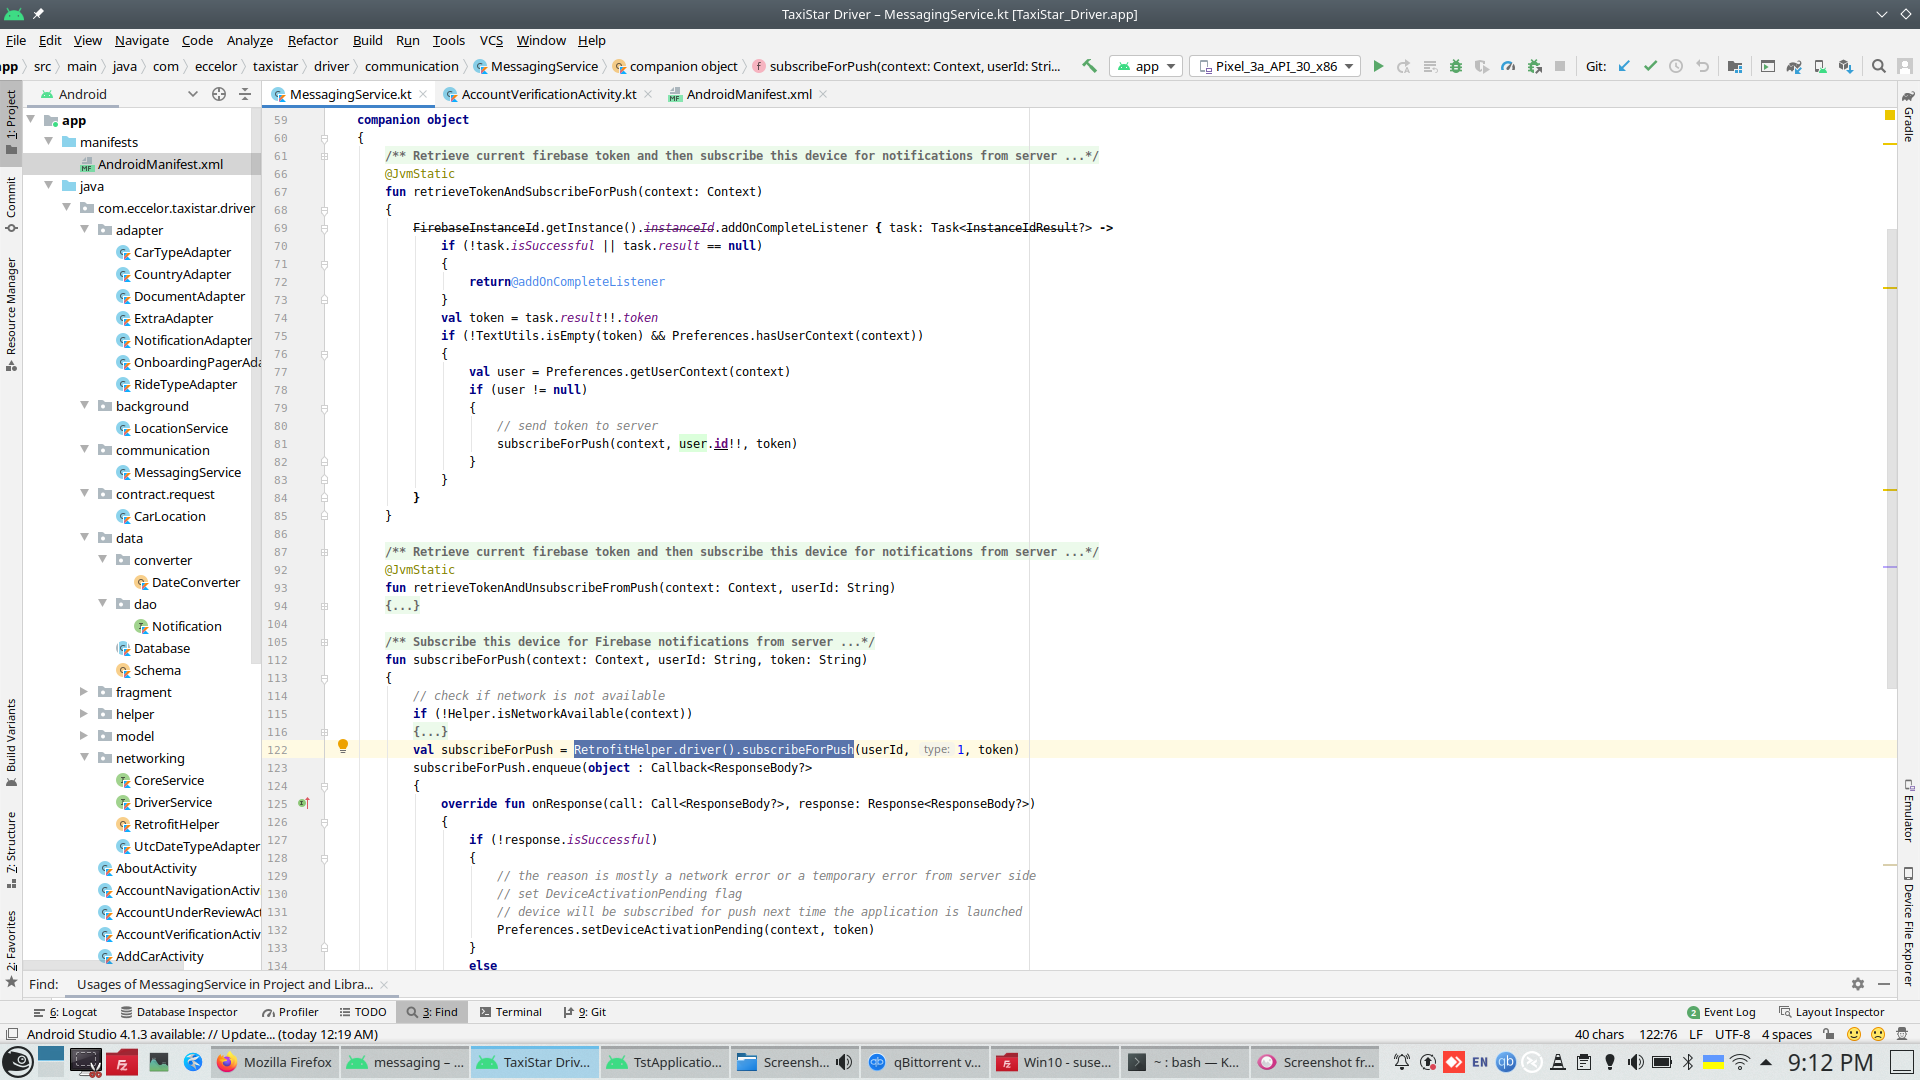
Task: Open the Event Log panel
Action: tap(1721, 1012)
